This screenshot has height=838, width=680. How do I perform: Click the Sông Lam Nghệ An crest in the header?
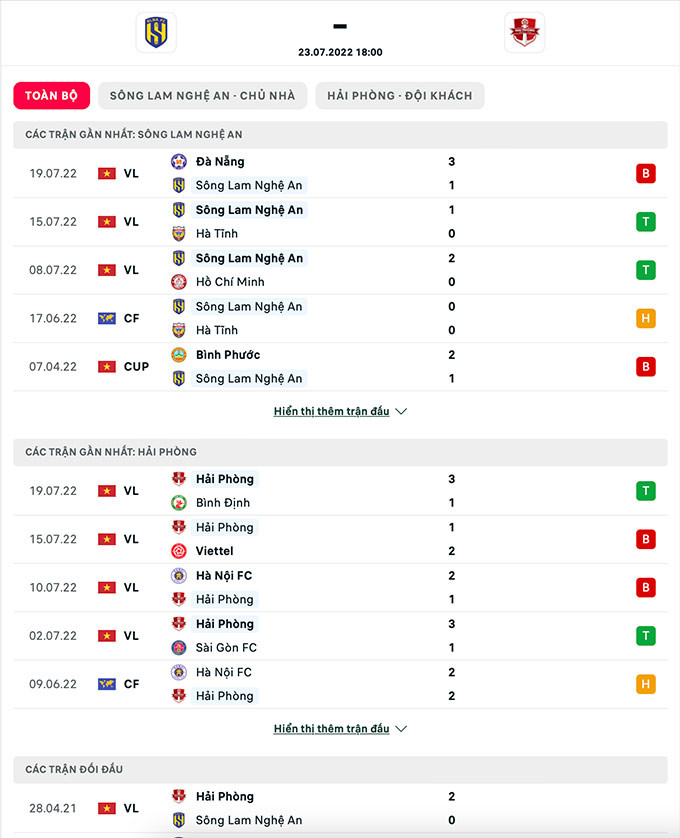pyautogui.click(x=156, y=33)
